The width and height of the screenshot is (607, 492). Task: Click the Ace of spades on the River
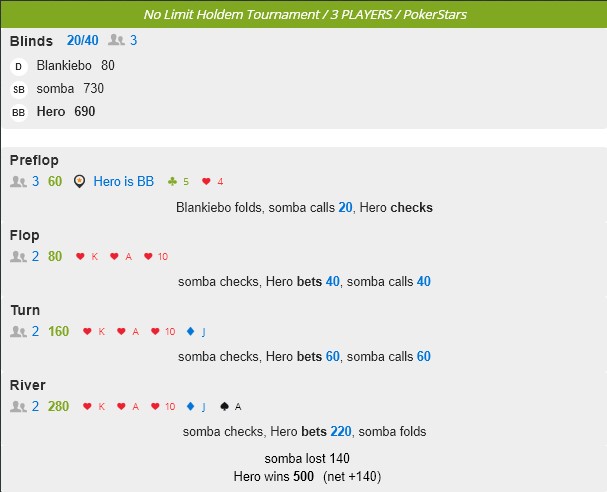click(x=231, y=406)
